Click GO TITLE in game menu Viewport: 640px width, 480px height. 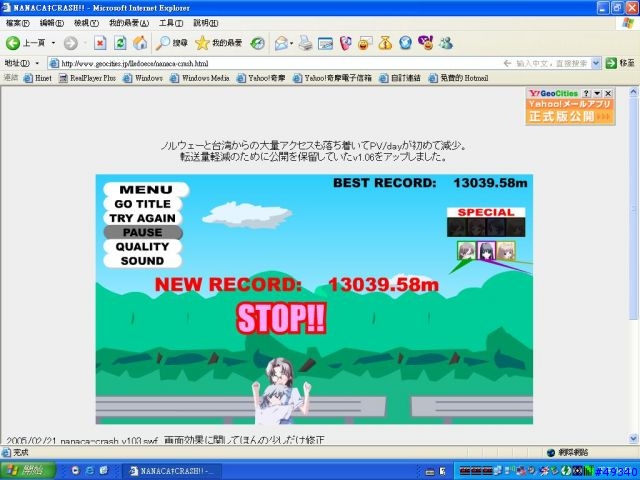tap(142, 204)
